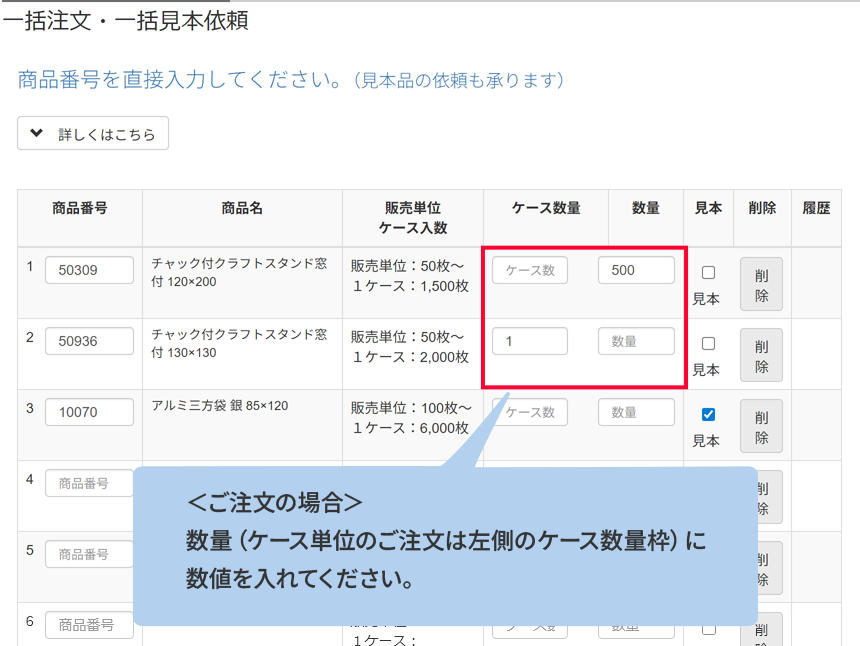Check the 見本 checkbox for product 50936
The image size is (860, 646).
tap(708, 343)
